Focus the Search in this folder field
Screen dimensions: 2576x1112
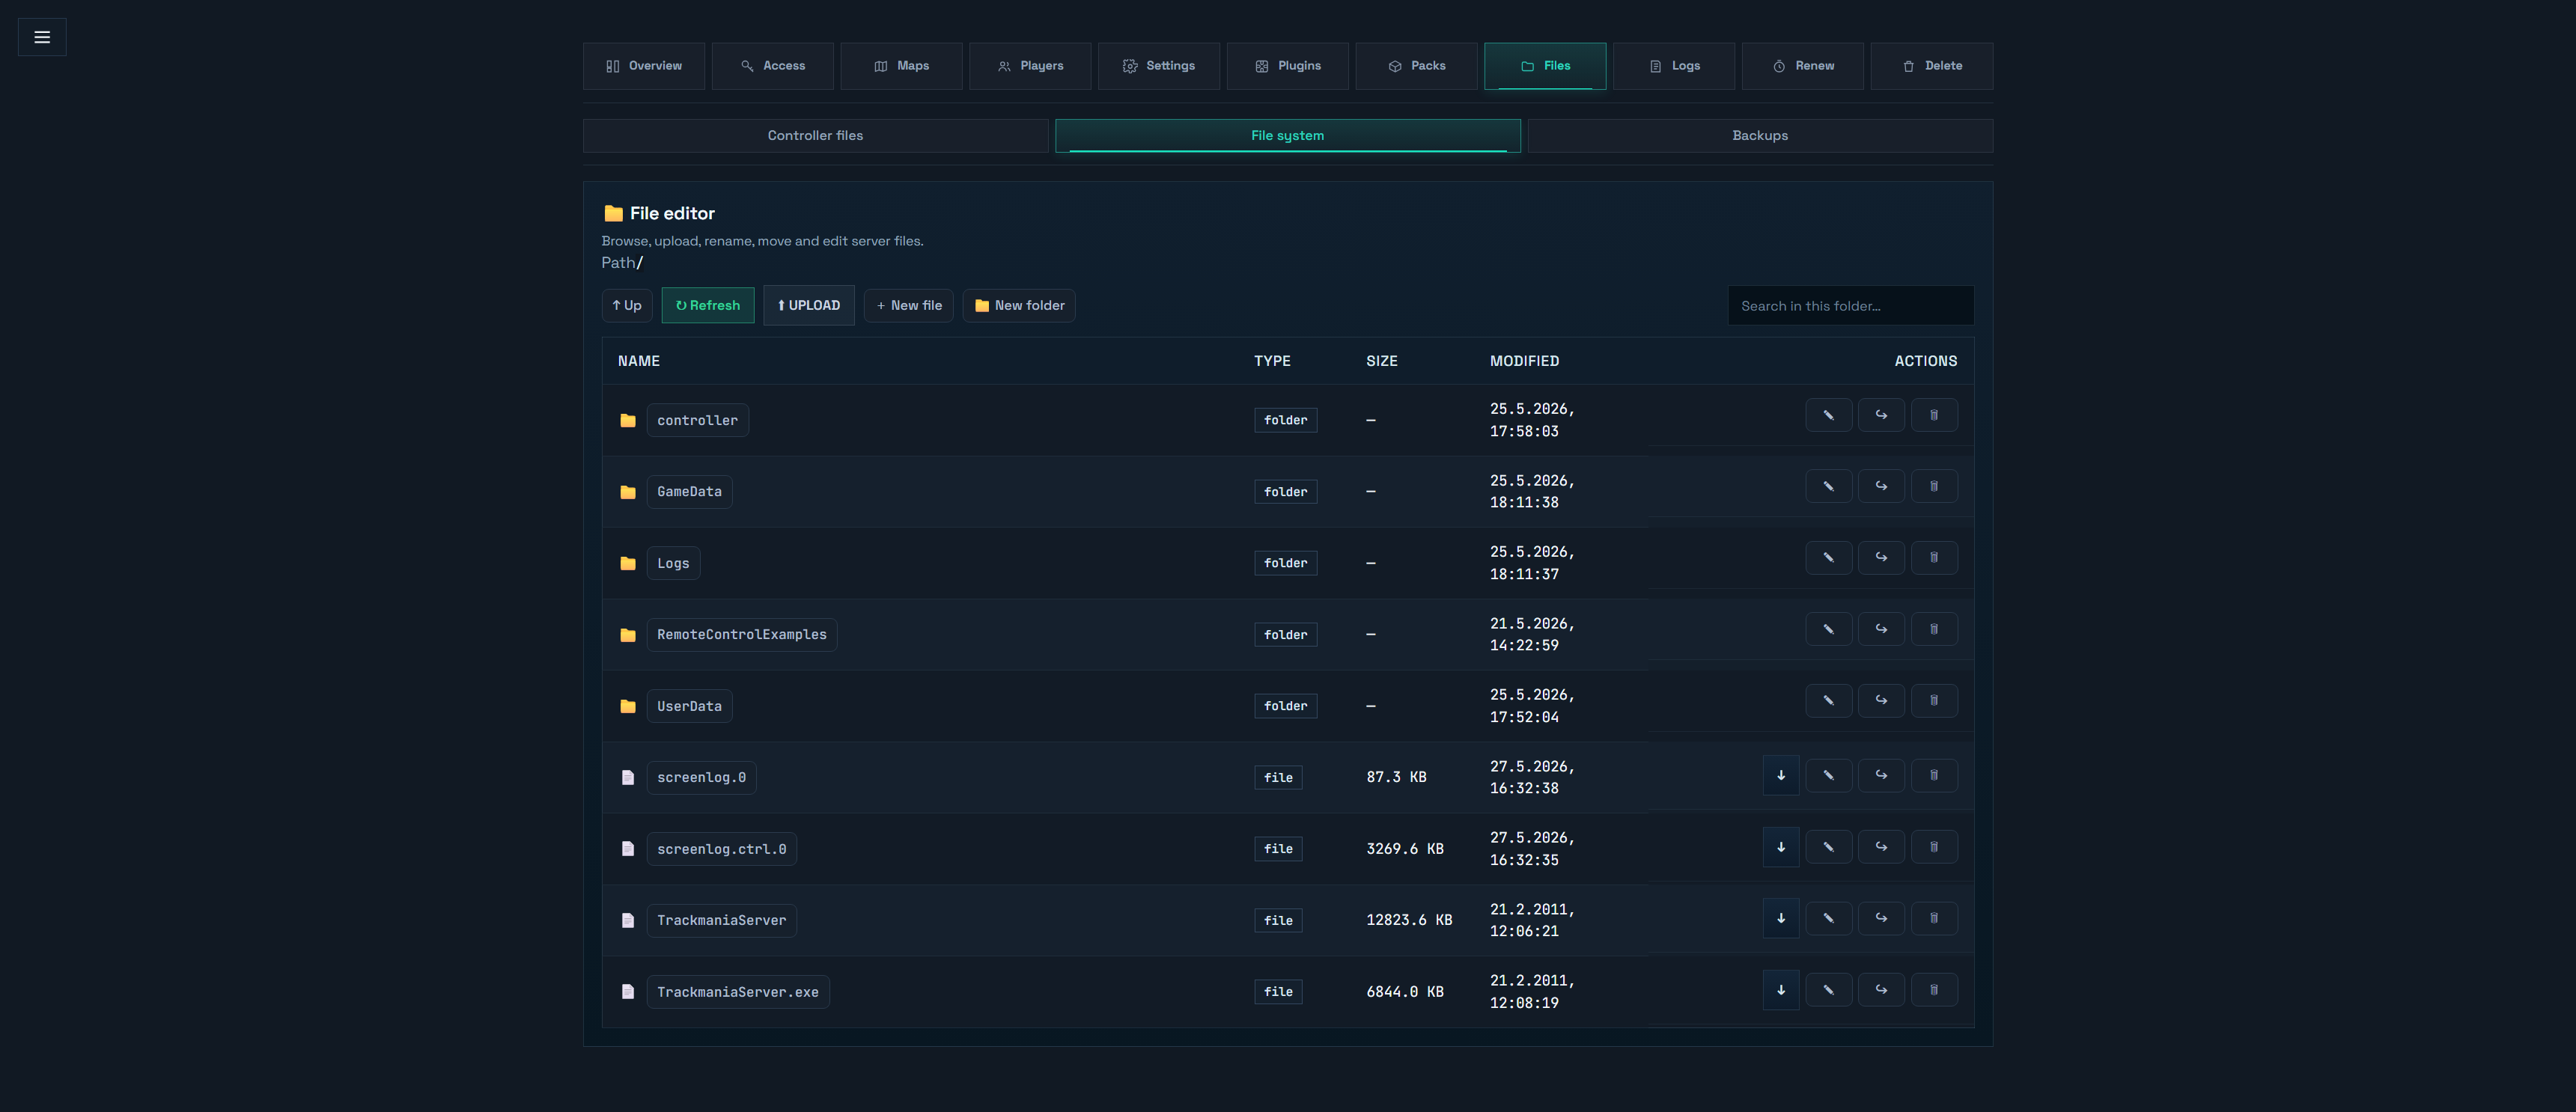tap(1850, 306)
